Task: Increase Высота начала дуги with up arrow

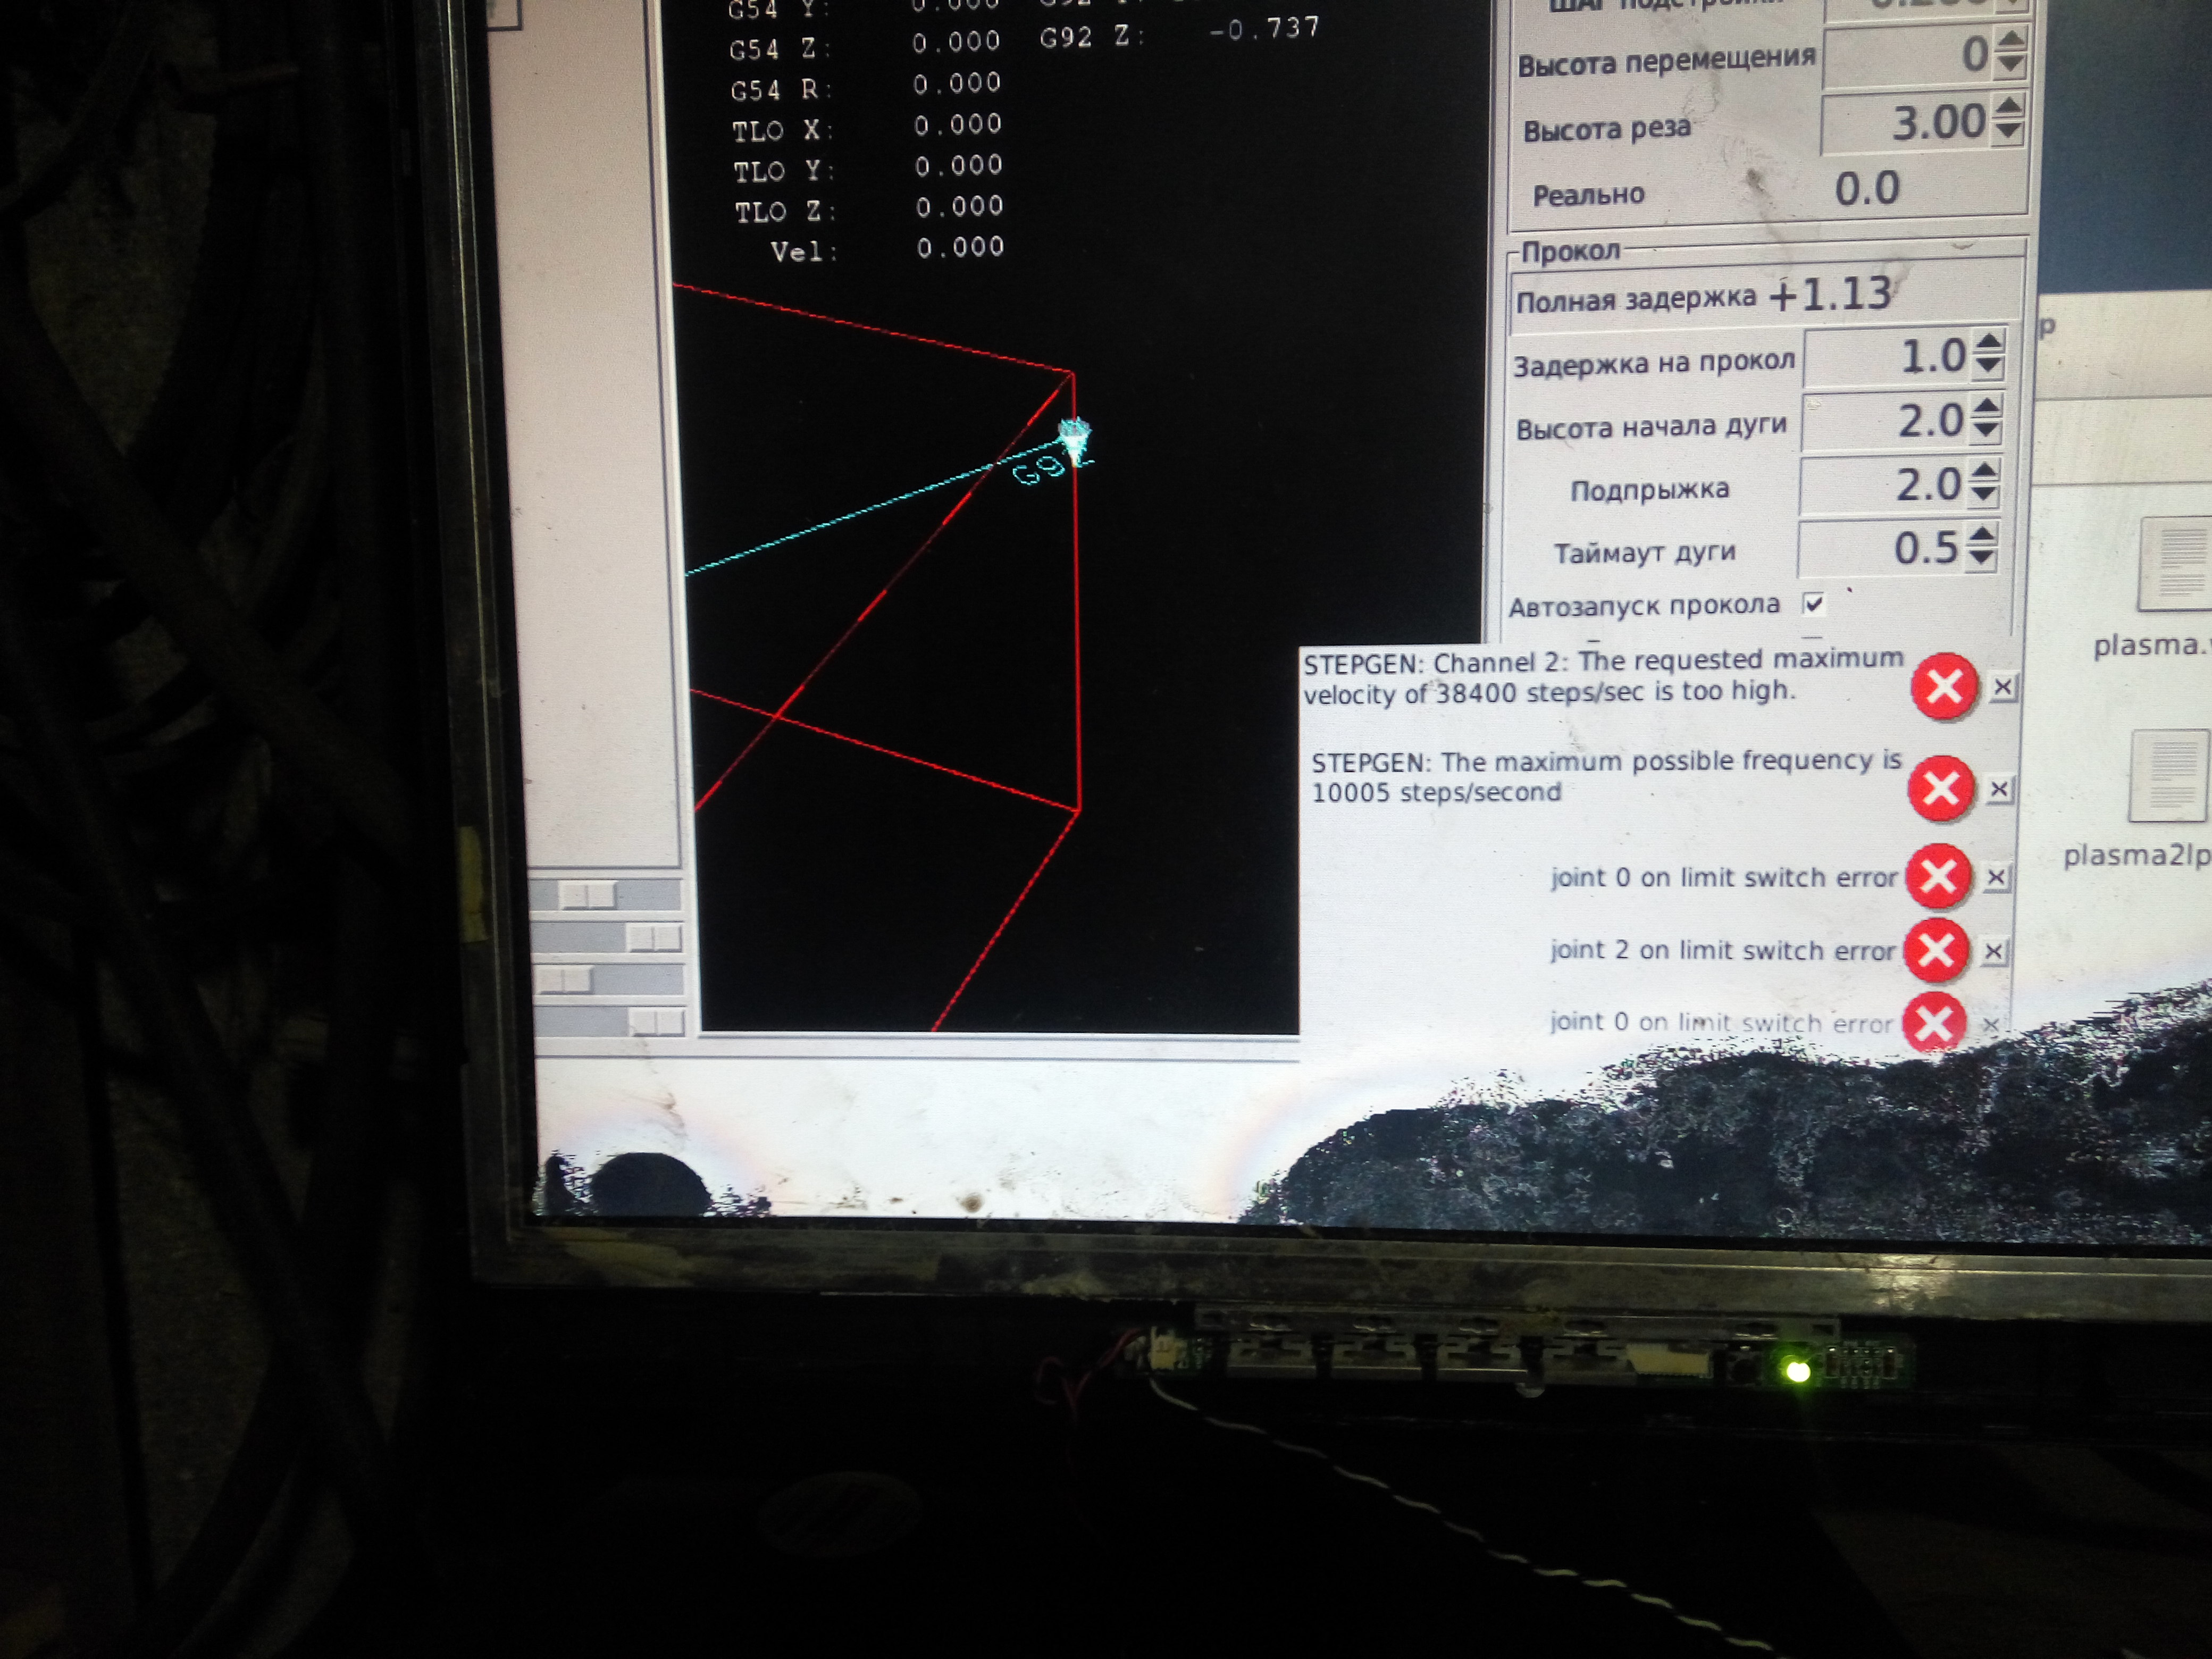Action: (1987, 406)
